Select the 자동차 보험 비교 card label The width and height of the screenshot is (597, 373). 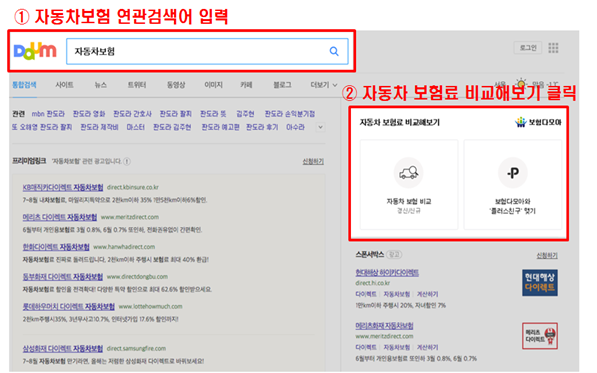(x=409, y=201)
